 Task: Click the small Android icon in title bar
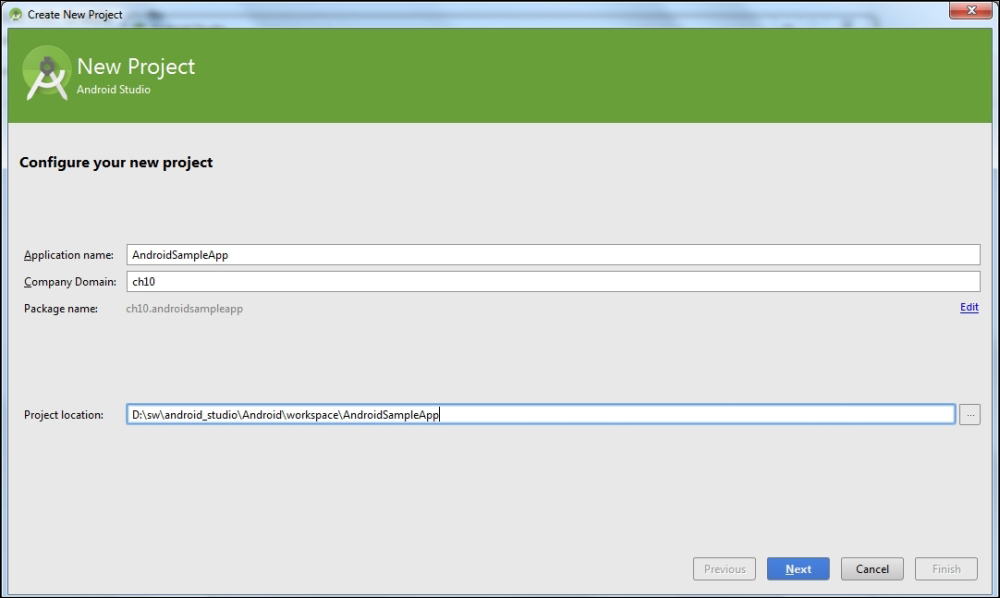(15, 14)
